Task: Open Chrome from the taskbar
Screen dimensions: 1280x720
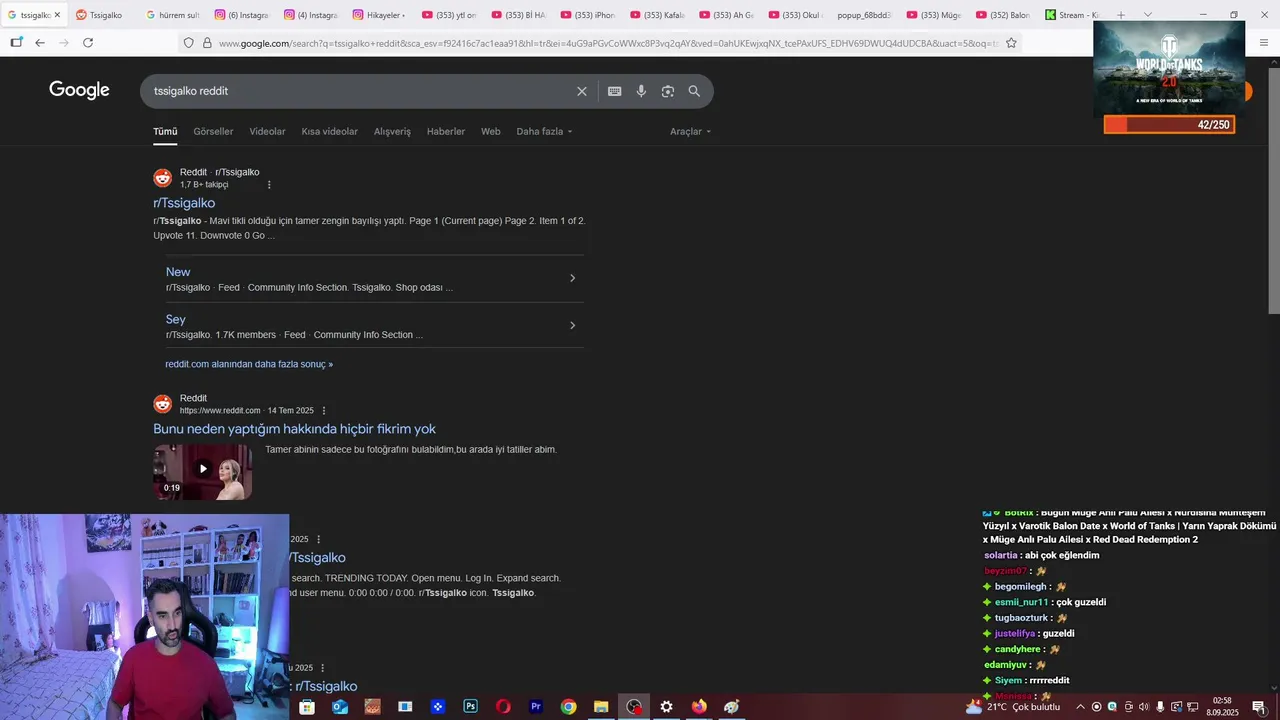Action: [568, 707]
